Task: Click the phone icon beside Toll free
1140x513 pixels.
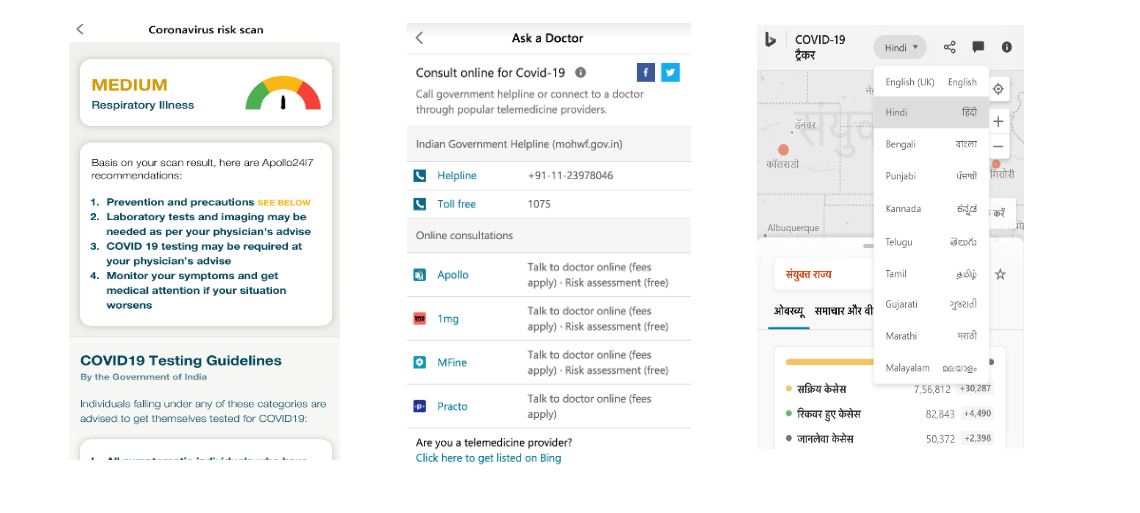Action: pos(420,204)
